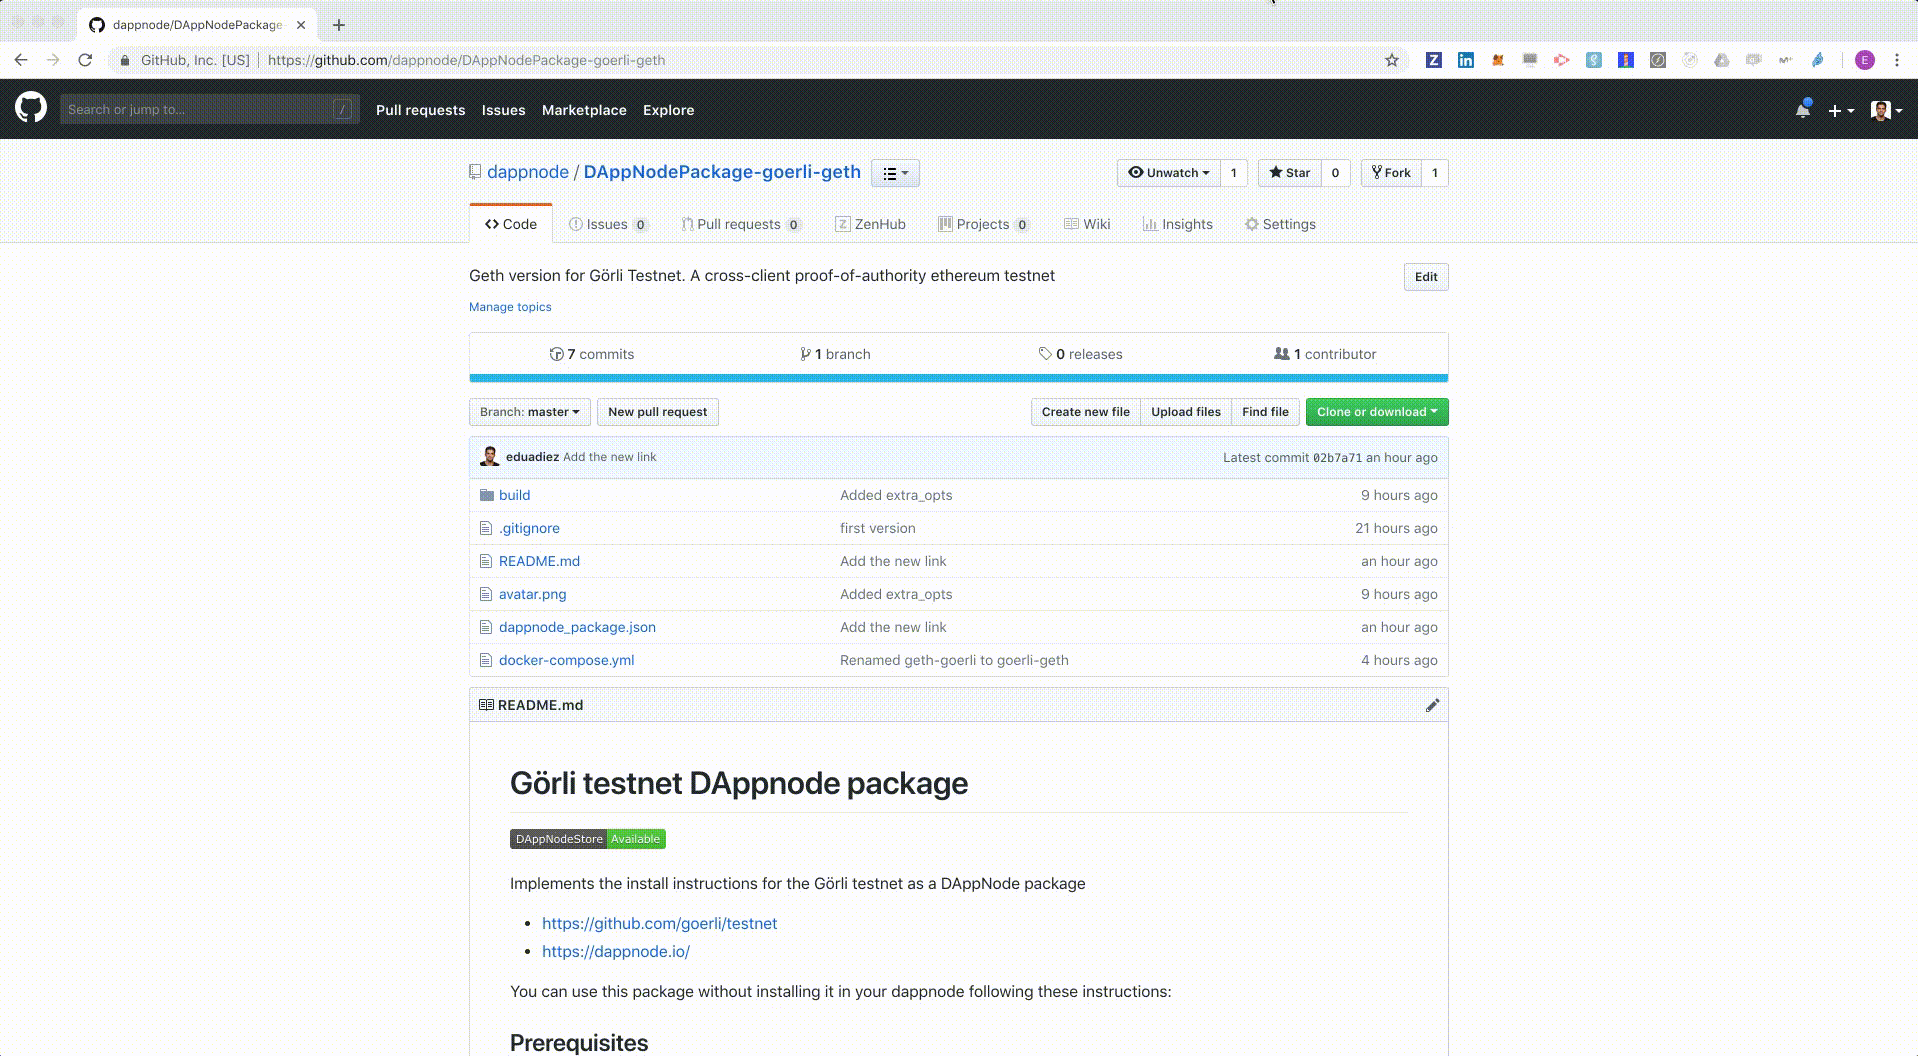Click the site lock icon

[124, 60]
